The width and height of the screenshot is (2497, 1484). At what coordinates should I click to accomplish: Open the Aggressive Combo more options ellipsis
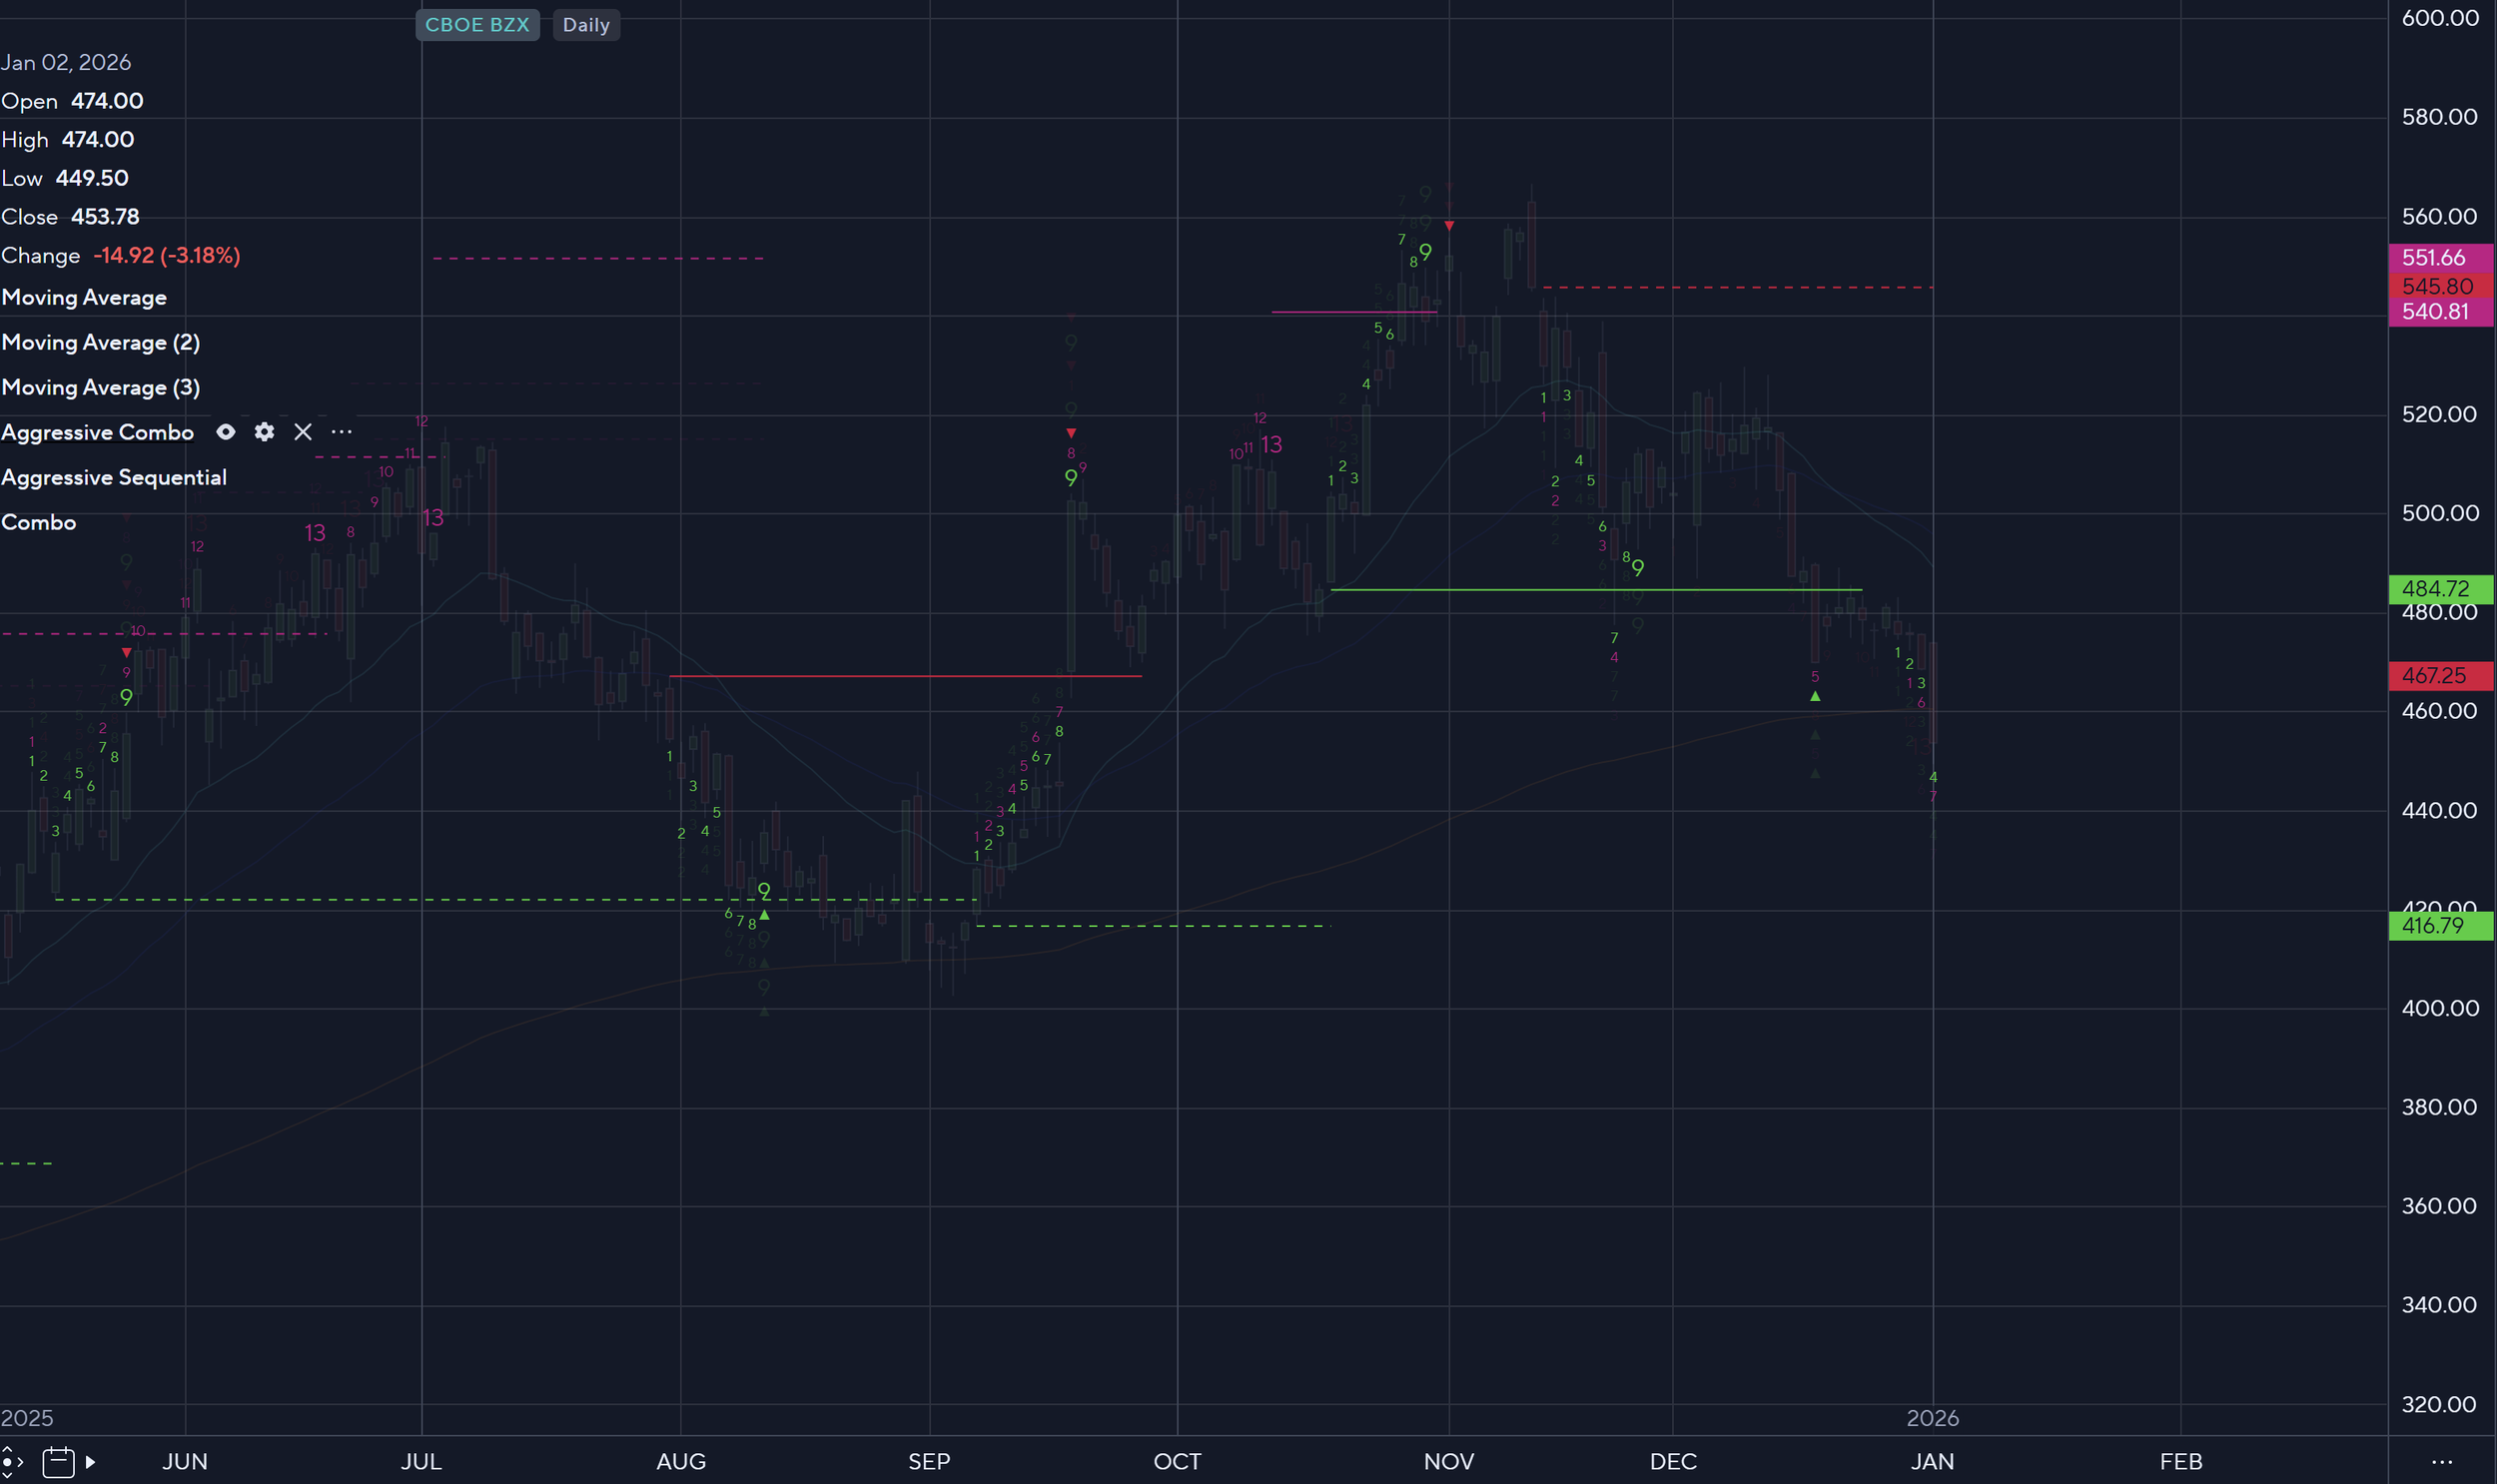click(x=342, y=432)
